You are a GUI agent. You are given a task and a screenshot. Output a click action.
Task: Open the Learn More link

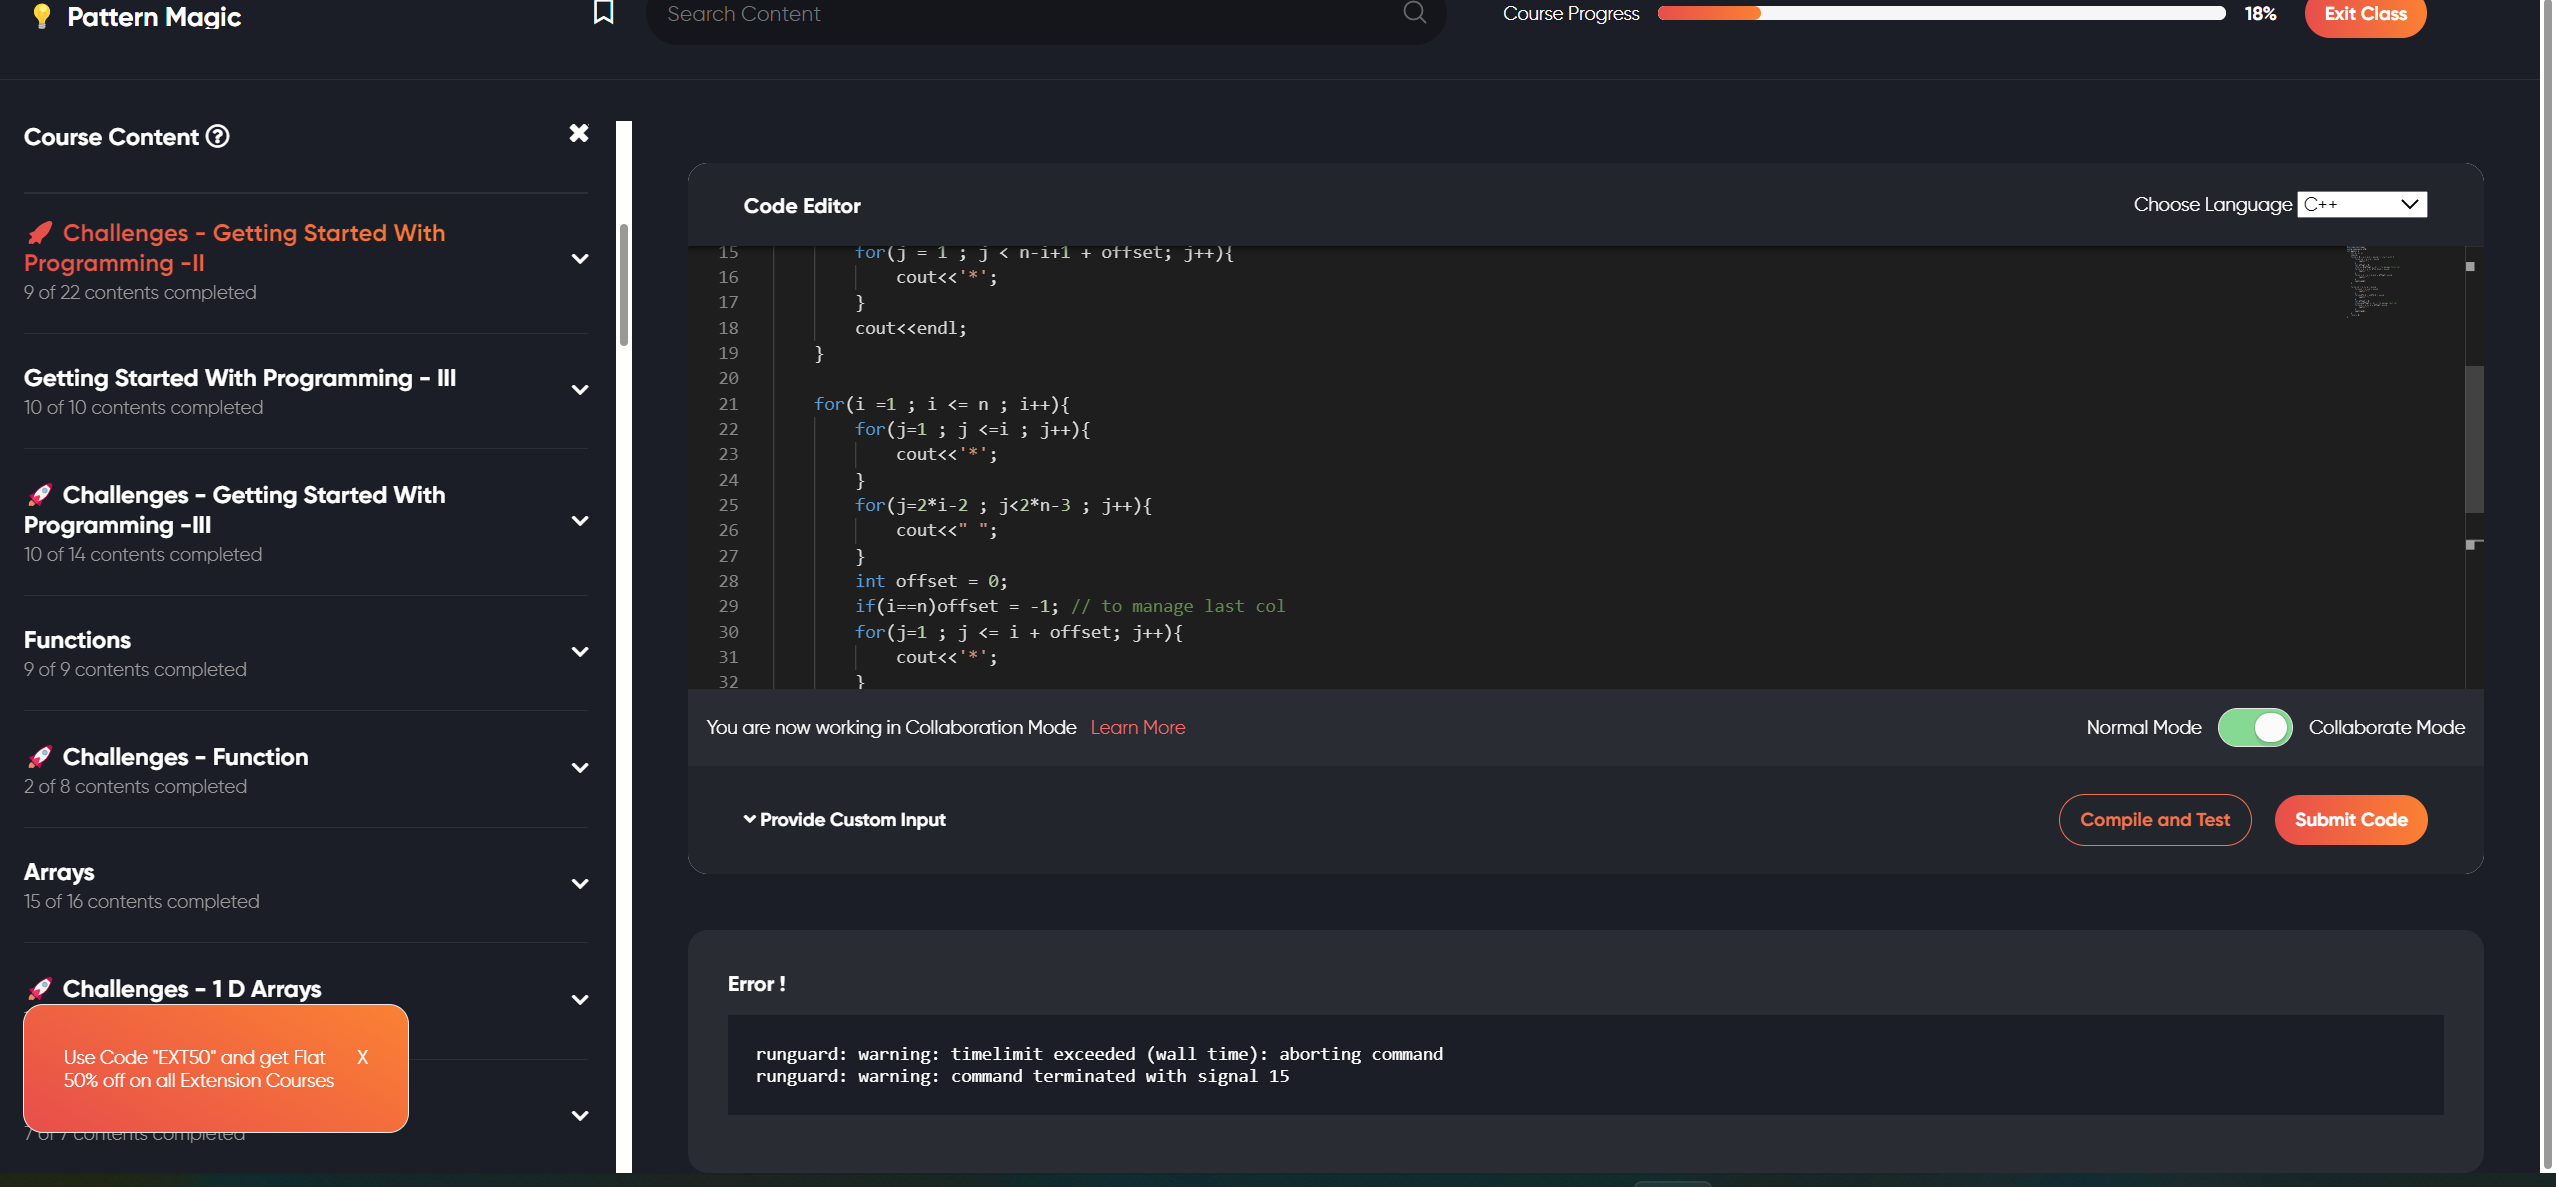1137,727
